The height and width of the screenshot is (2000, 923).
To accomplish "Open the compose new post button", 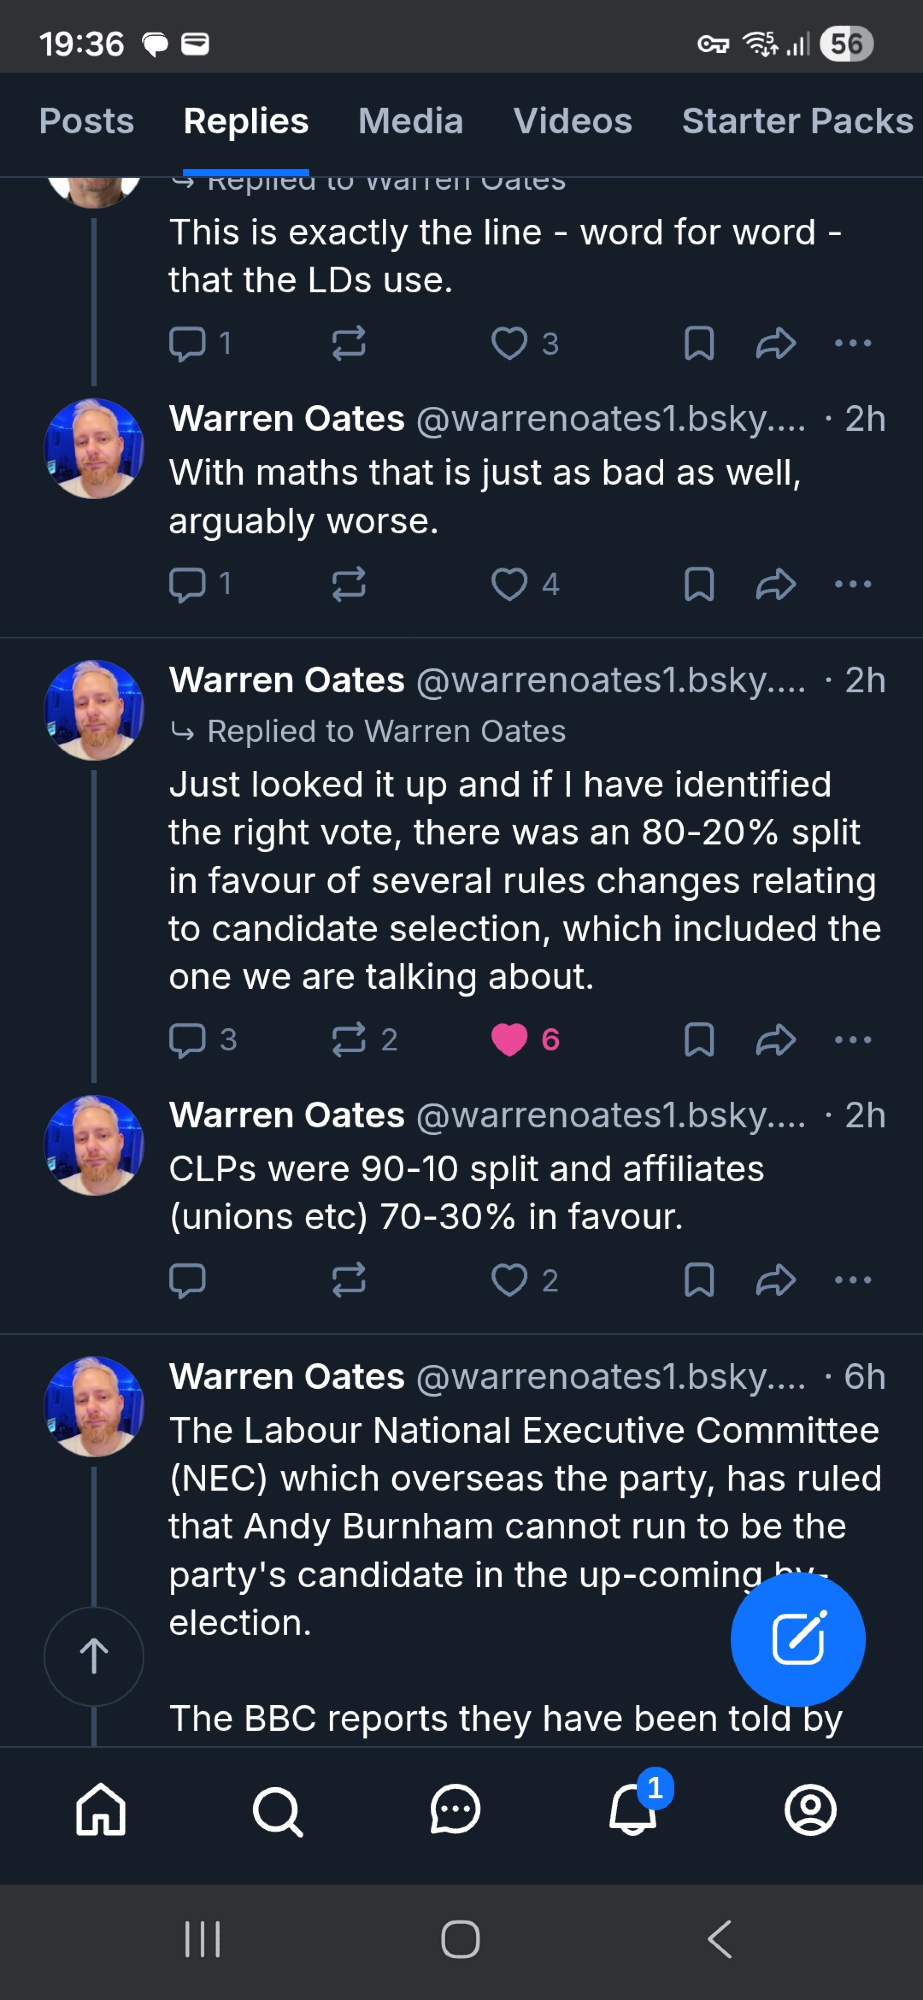I will [x=797, y=1639].
